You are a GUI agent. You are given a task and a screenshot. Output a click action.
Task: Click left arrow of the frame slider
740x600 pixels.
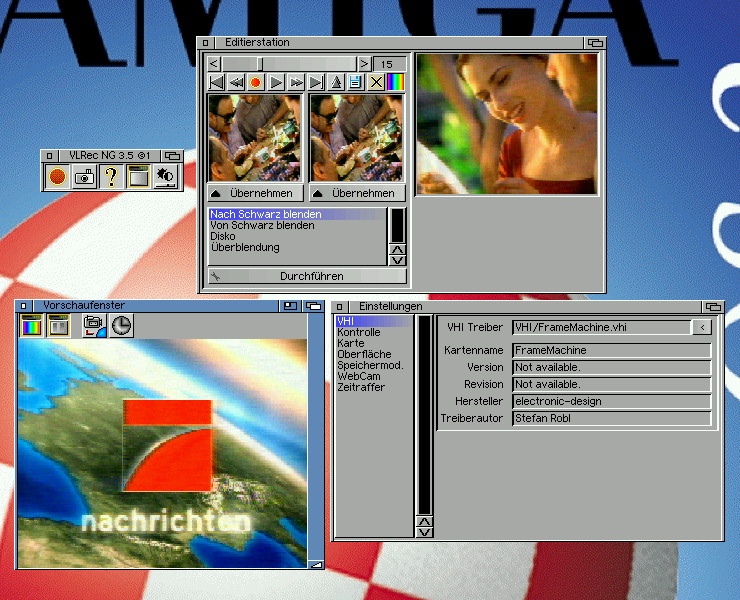[x=214, y=64]
